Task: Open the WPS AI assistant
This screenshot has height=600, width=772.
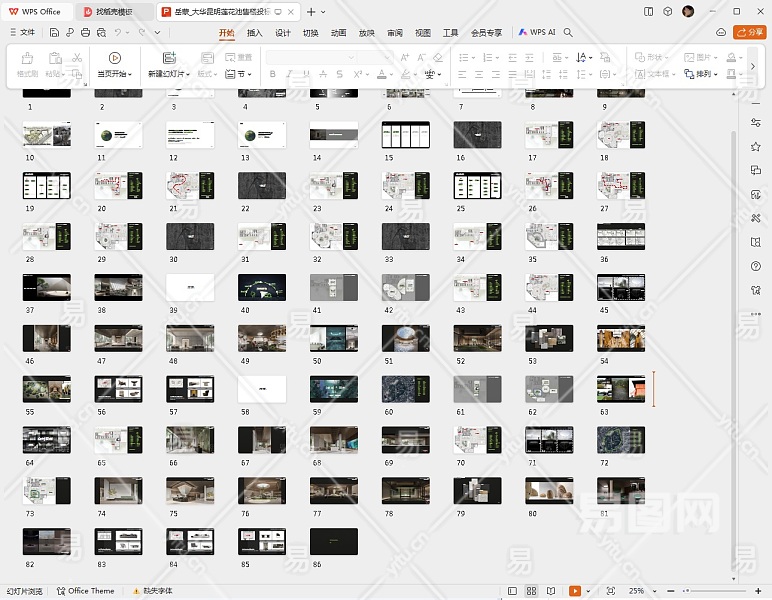Action: pos(537,32)
